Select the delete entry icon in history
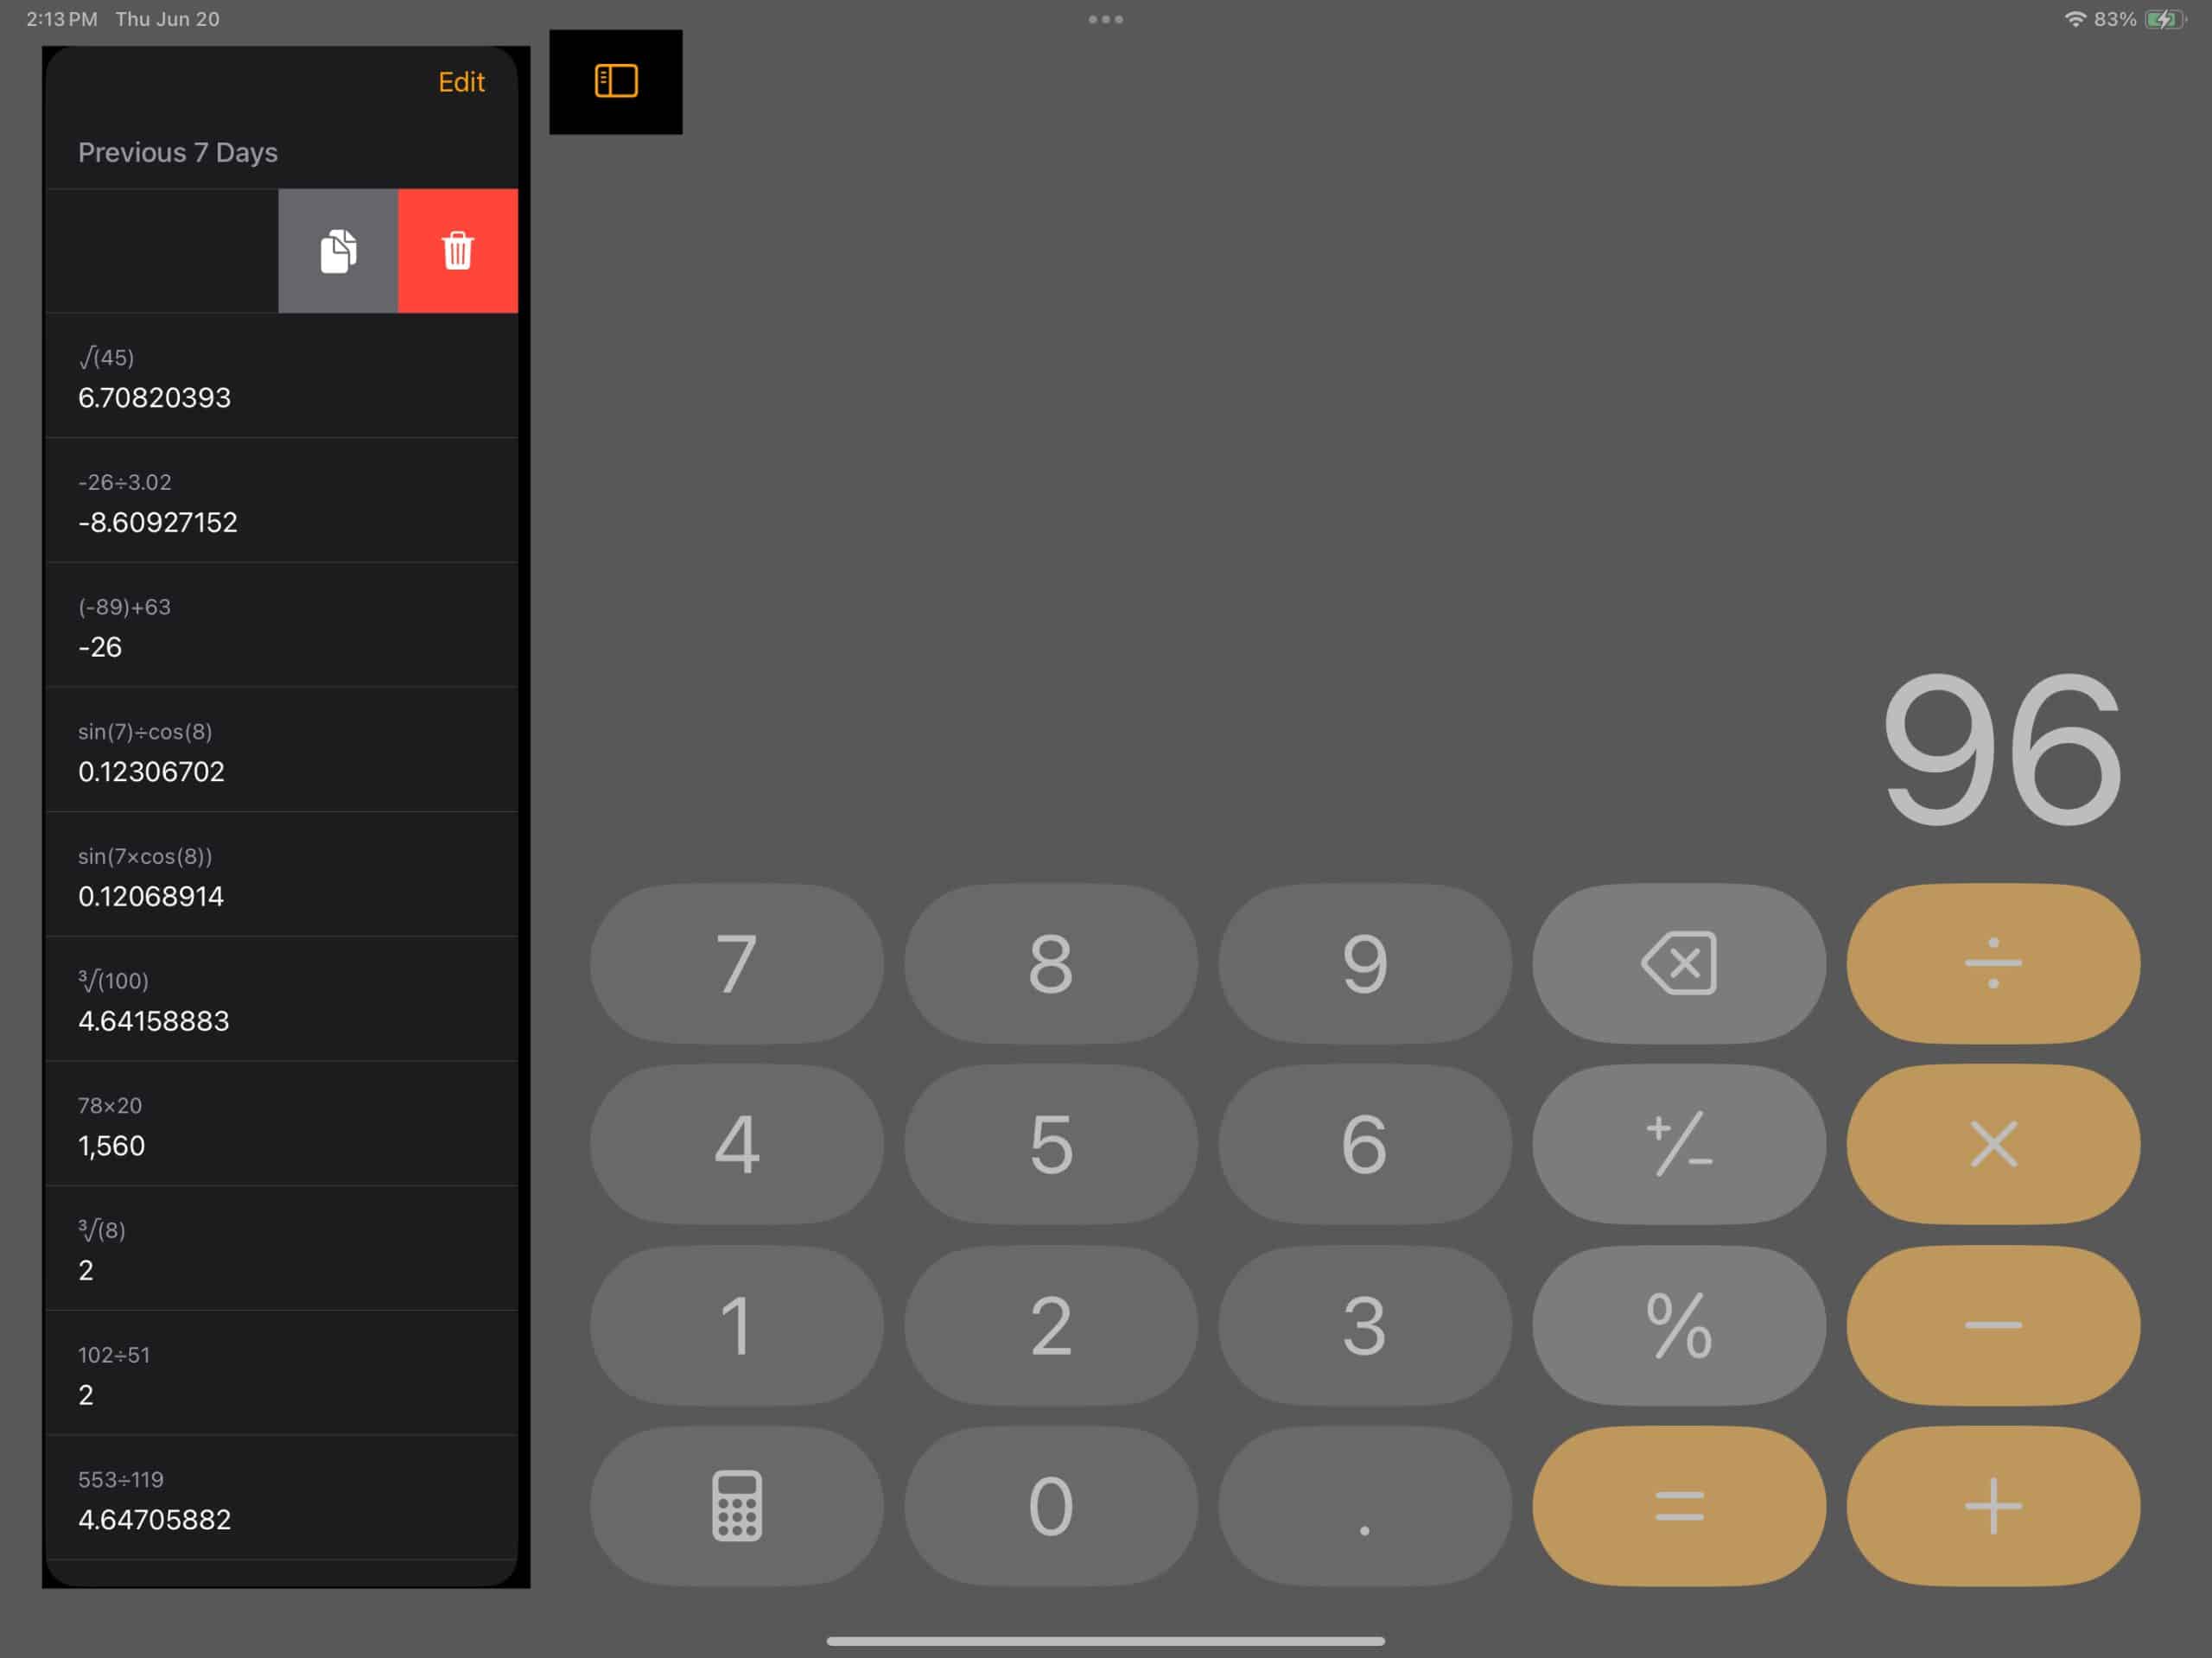2212x1658 pixels. pyautogui.click(x=458, y=249)
